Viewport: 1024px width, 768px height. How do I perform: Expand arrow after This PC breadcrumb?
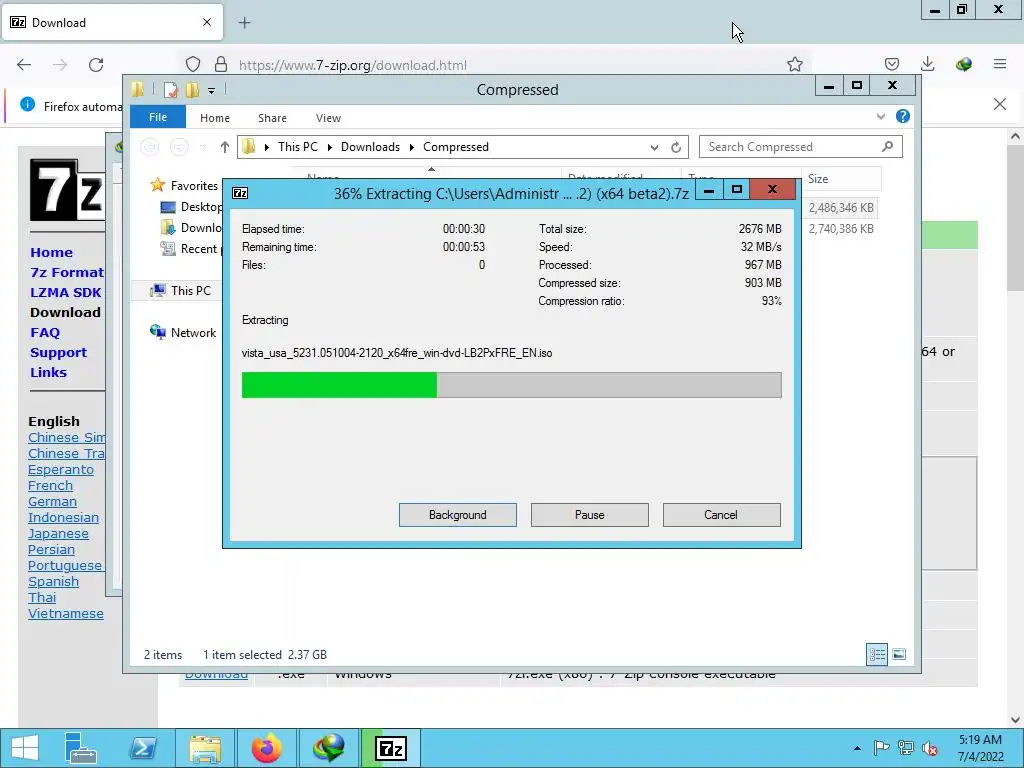click(x=329, y=147)
